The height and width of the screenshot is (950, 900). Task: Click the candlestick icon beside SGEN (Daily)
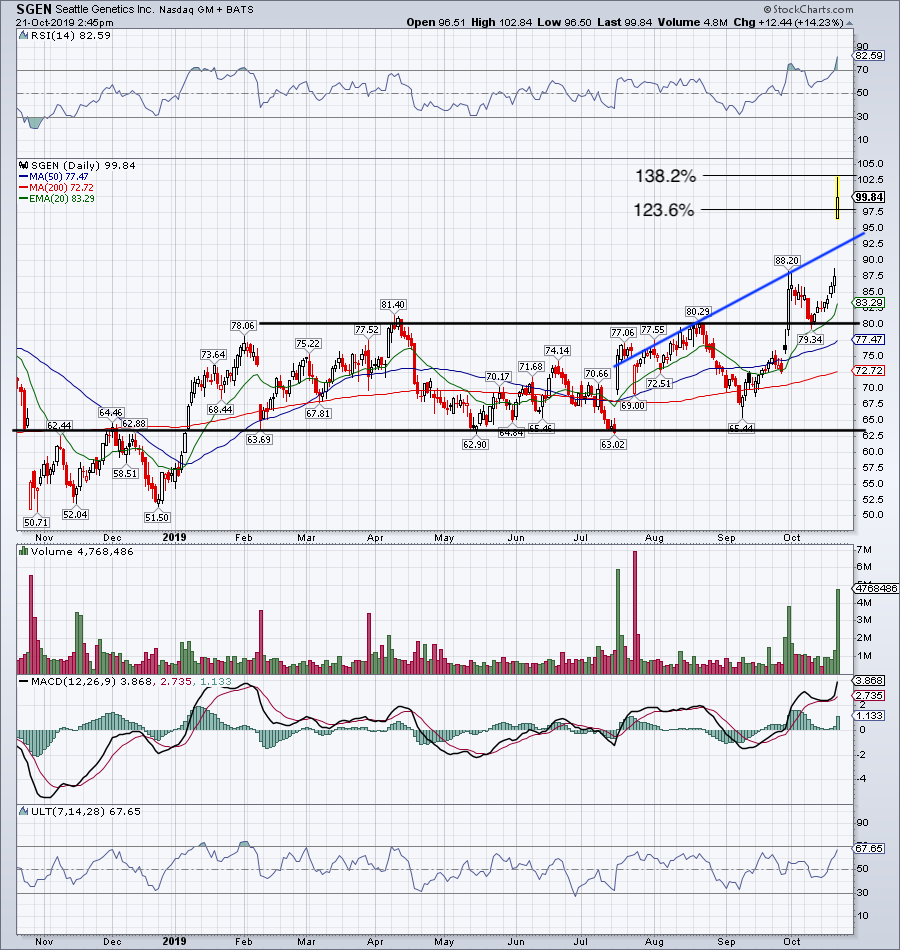[24, 165]
